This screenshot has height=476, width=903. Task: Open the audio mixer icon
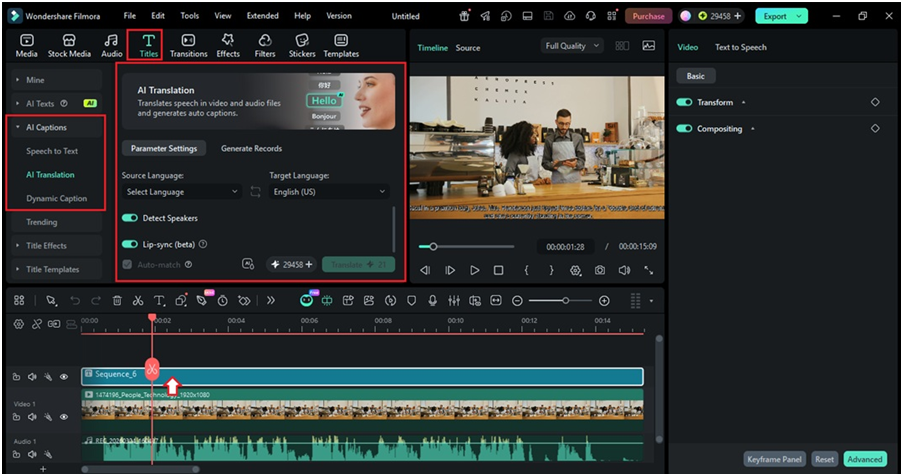454,300
